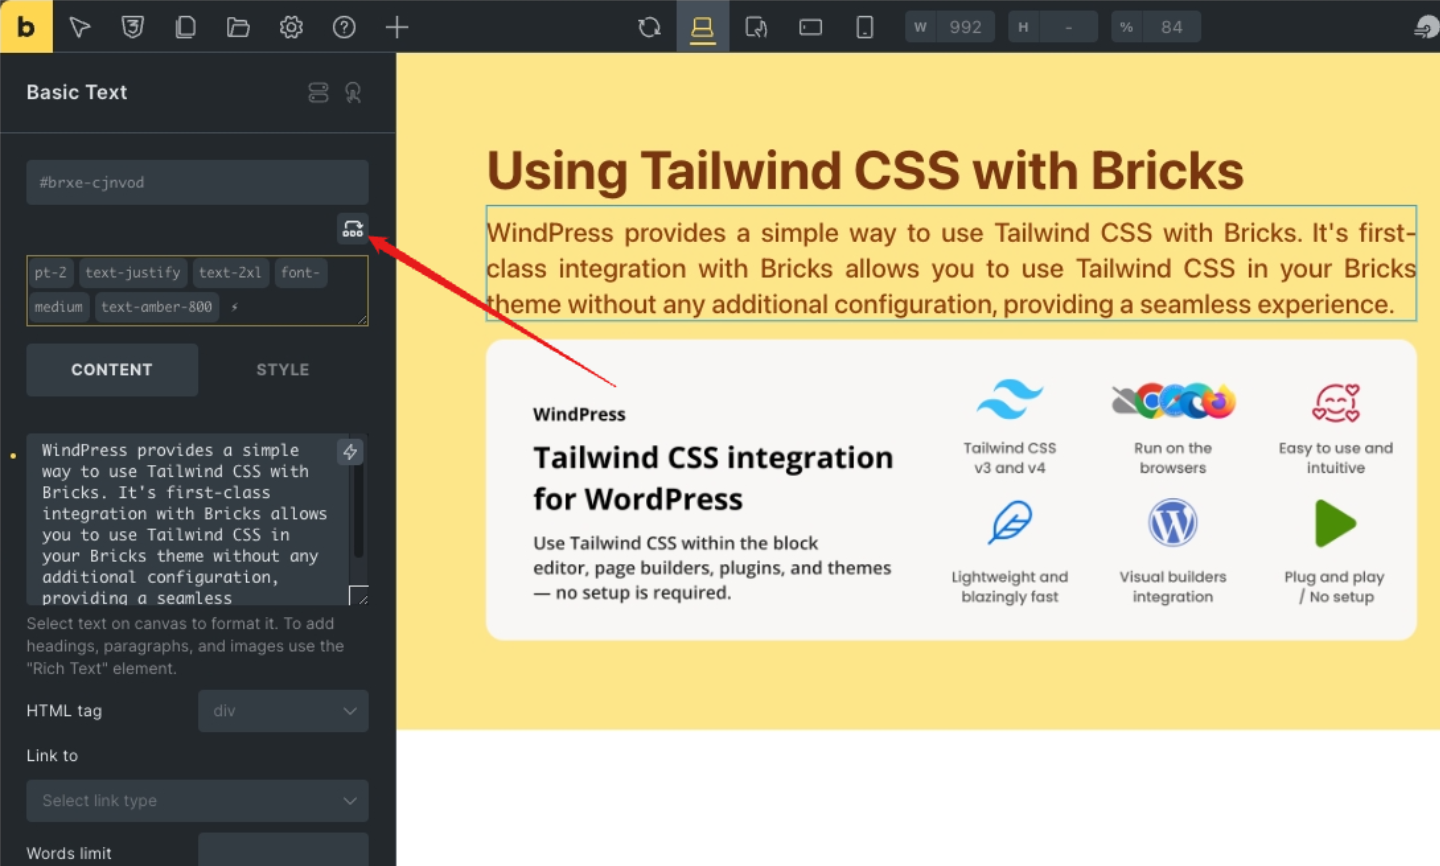Click the element ID field #brxe-cjnvod
The height and width of the screenshot is (866, 1440).
[x=197, y=183]
